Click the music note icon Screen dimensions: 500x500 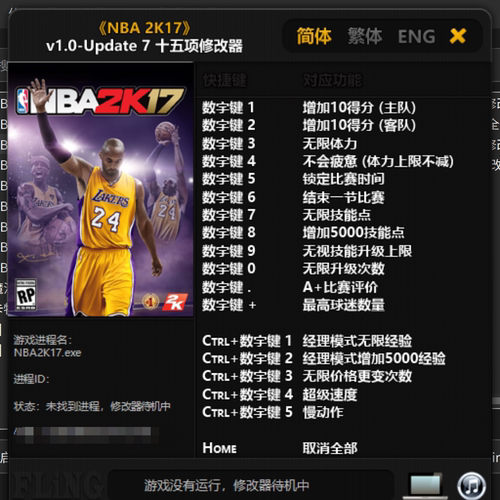coord(471,486)
